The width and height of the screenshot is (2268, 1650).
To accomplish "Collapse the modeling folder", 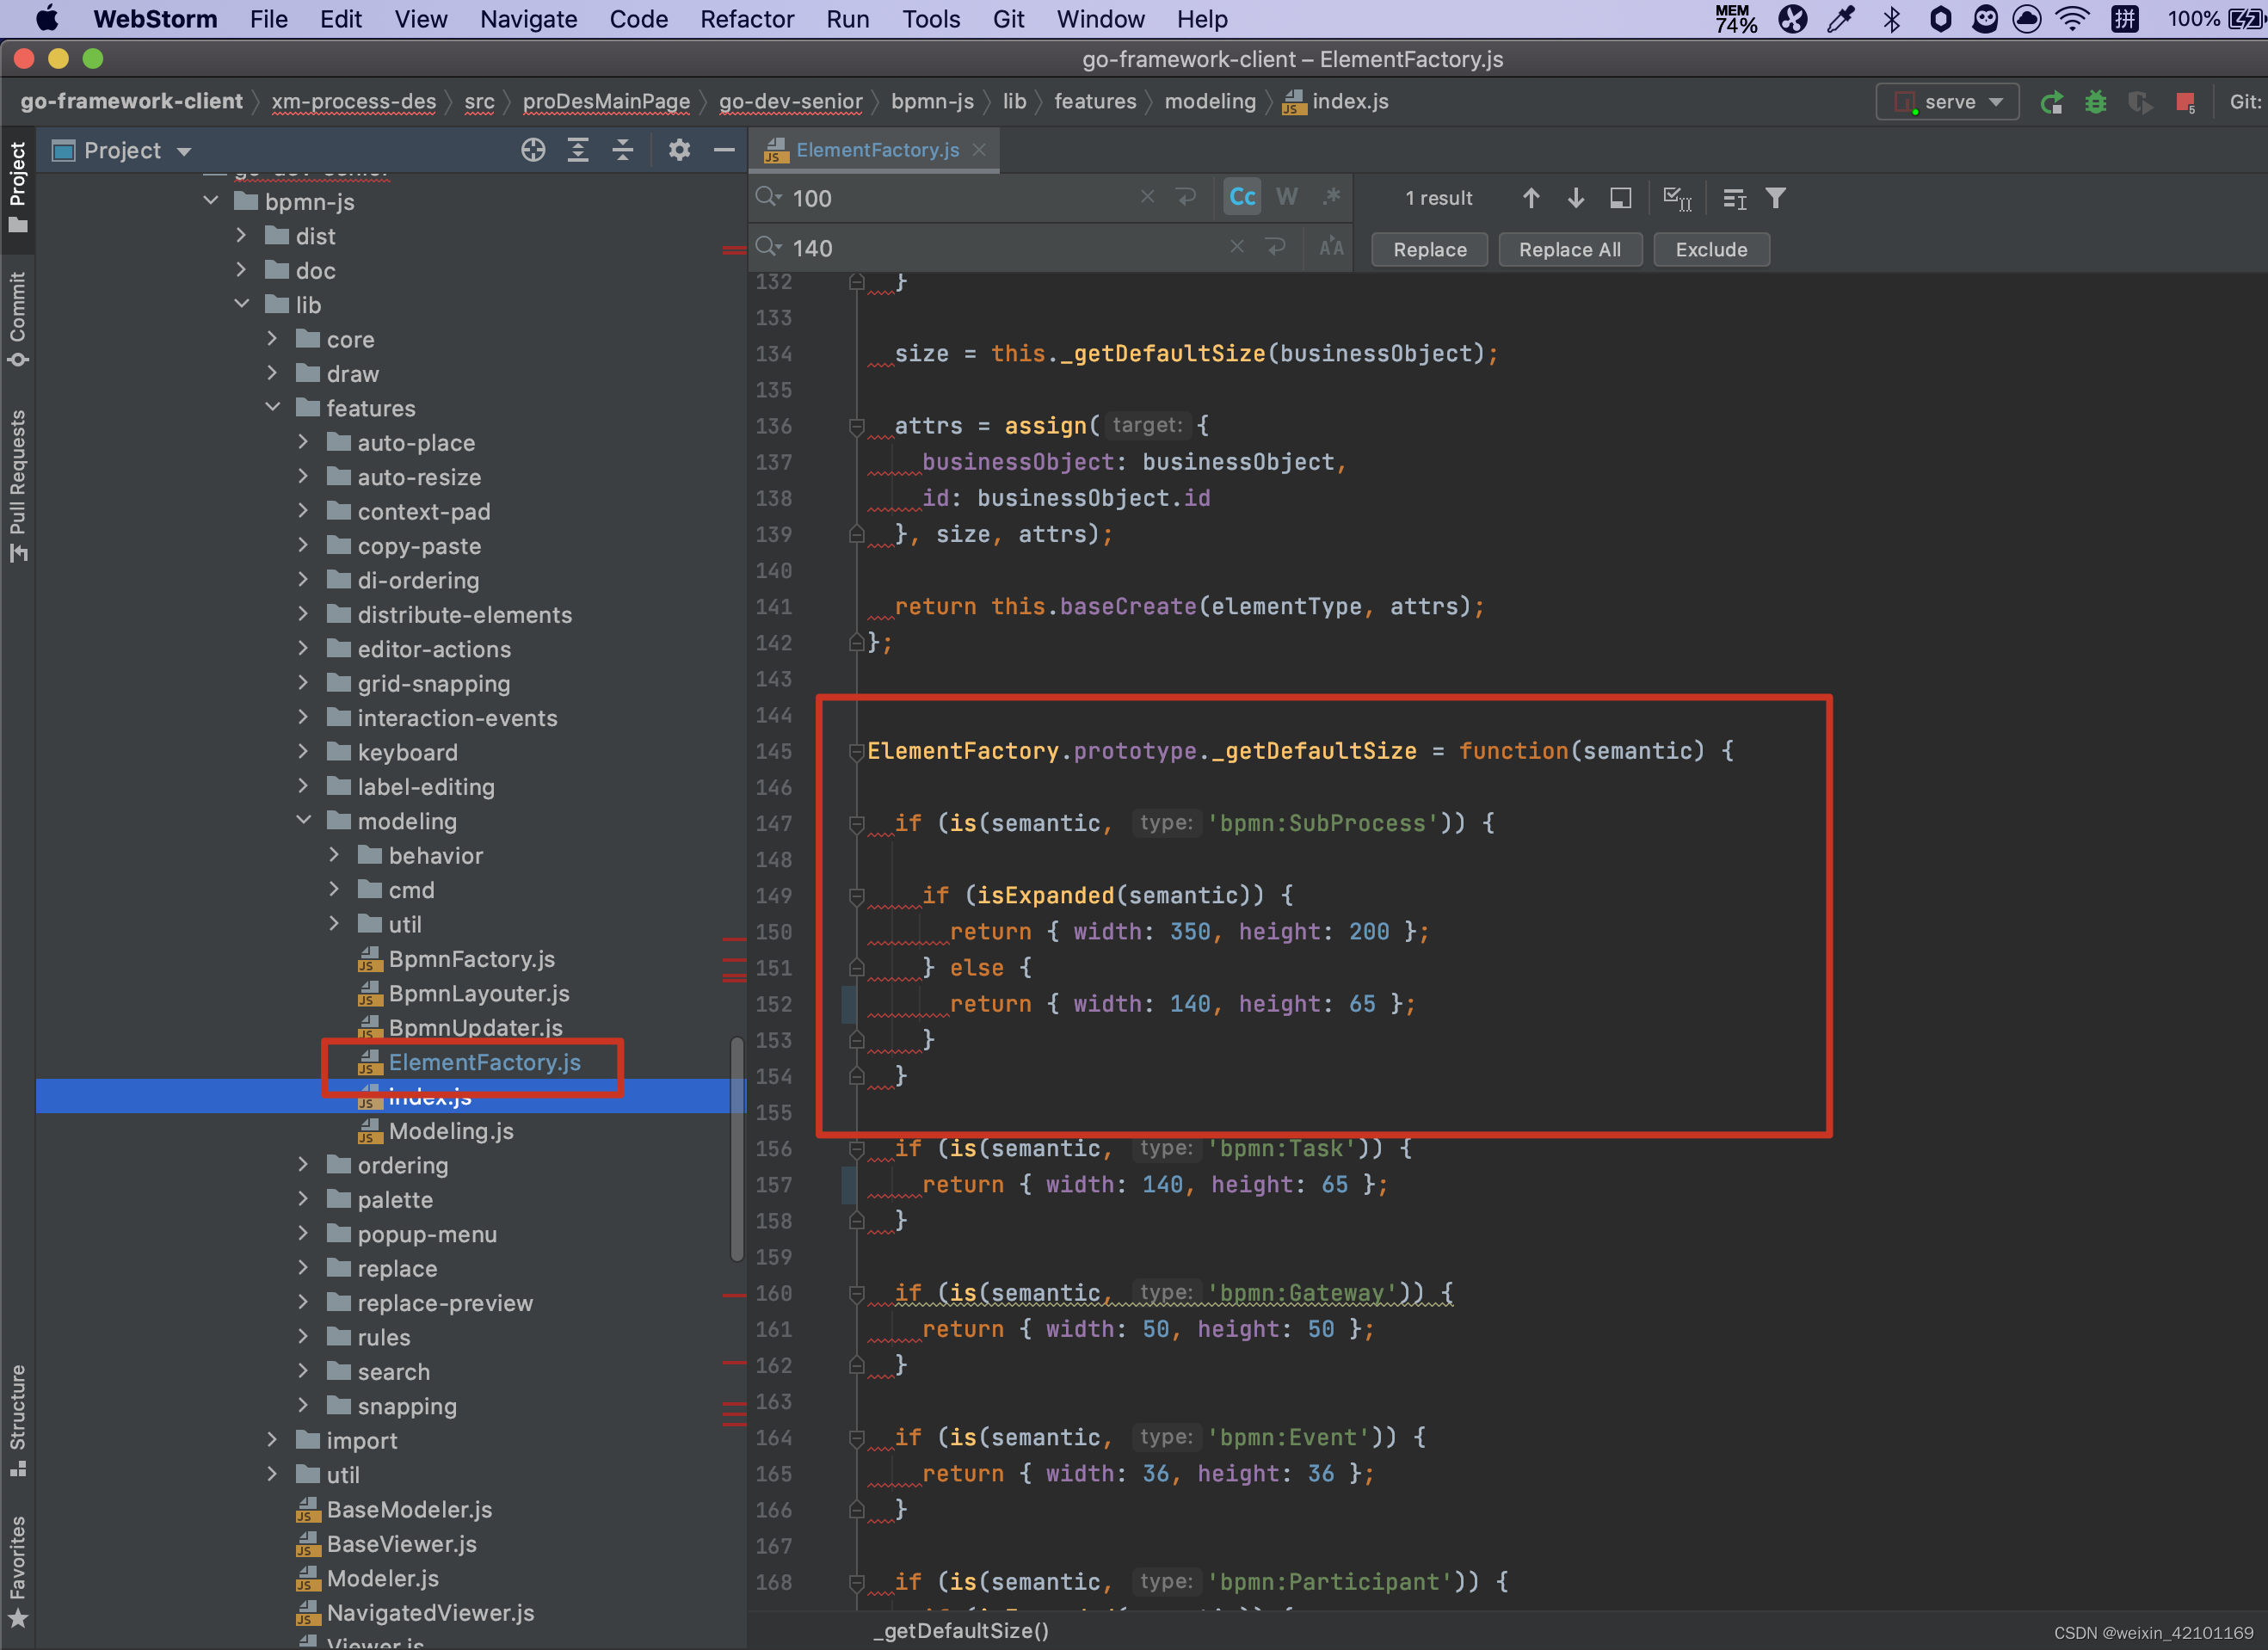I will 303,821.
